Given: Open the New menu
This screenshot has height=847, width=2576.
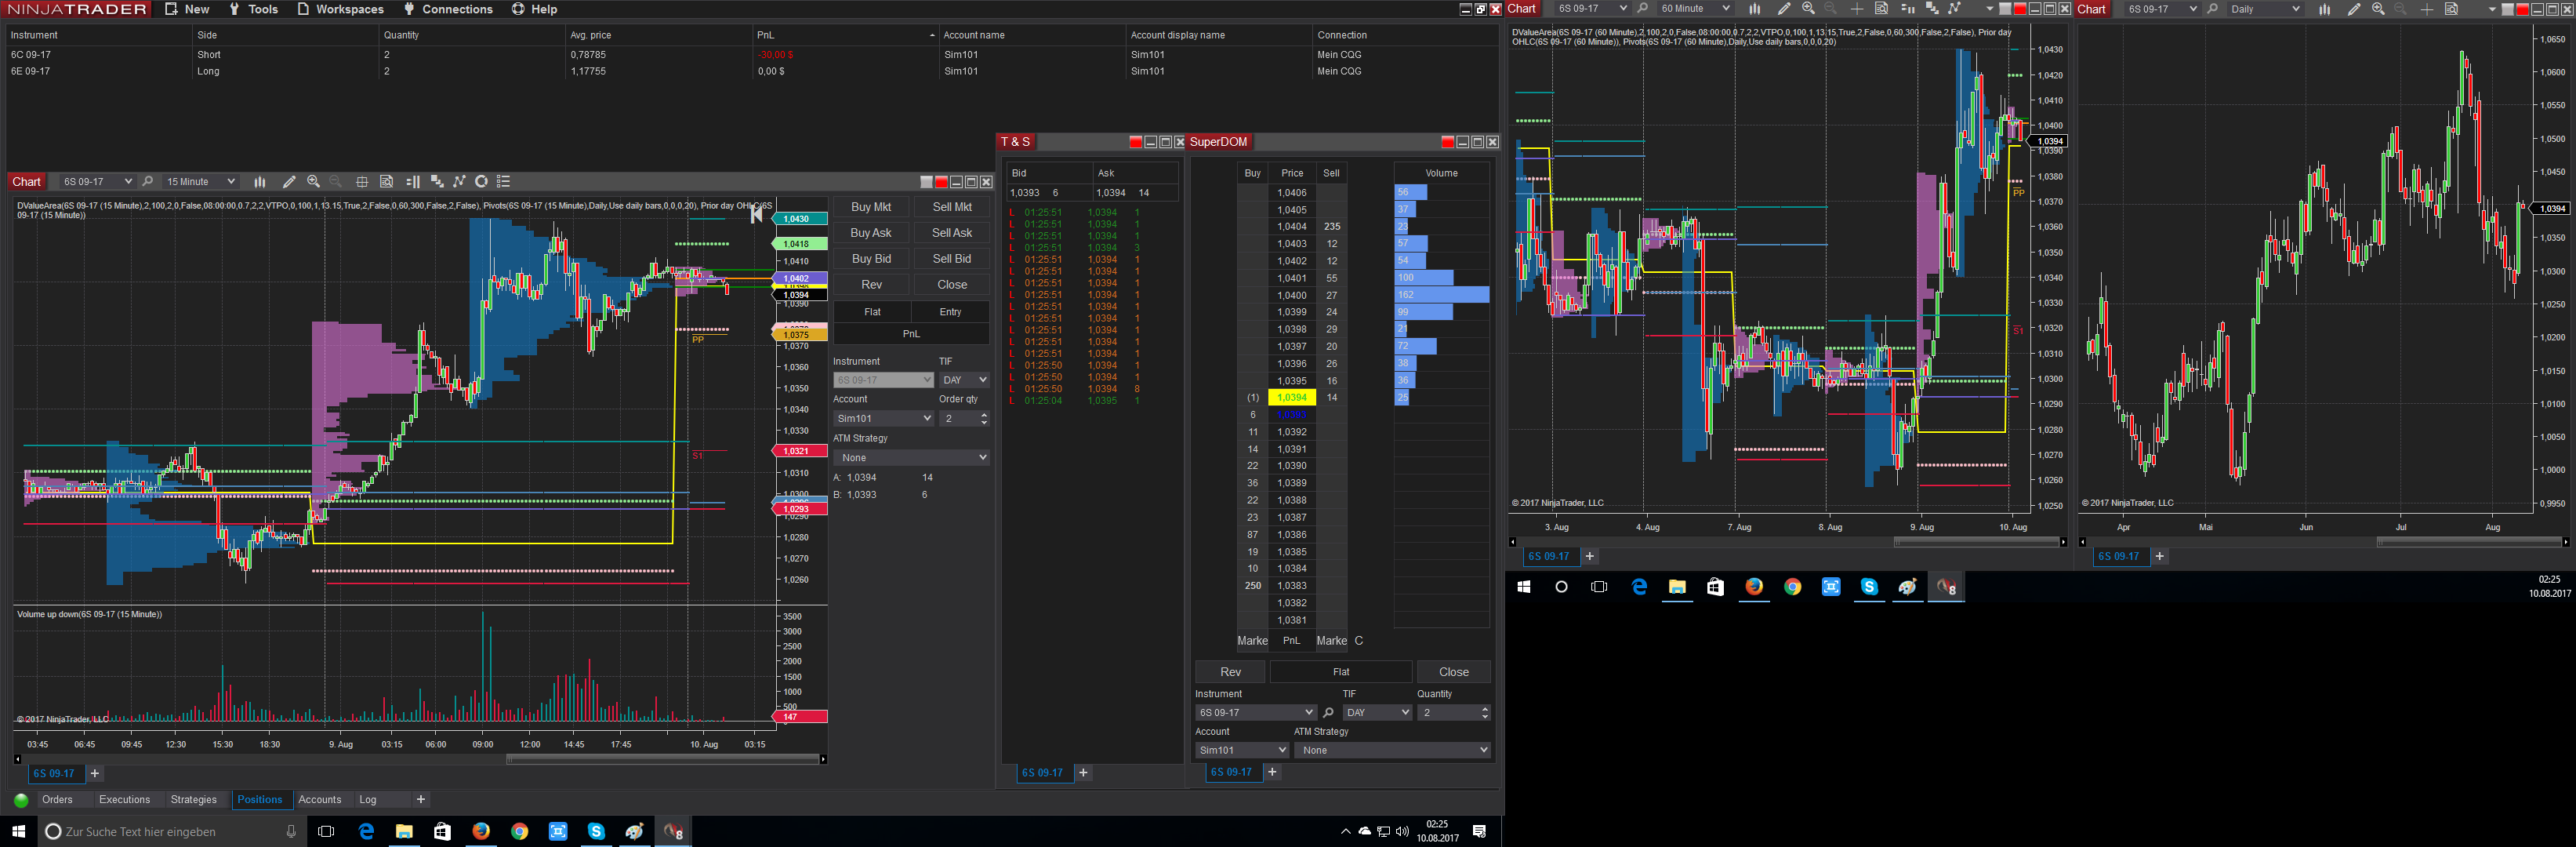Looking at the screenshot, I should coord(187,9).
